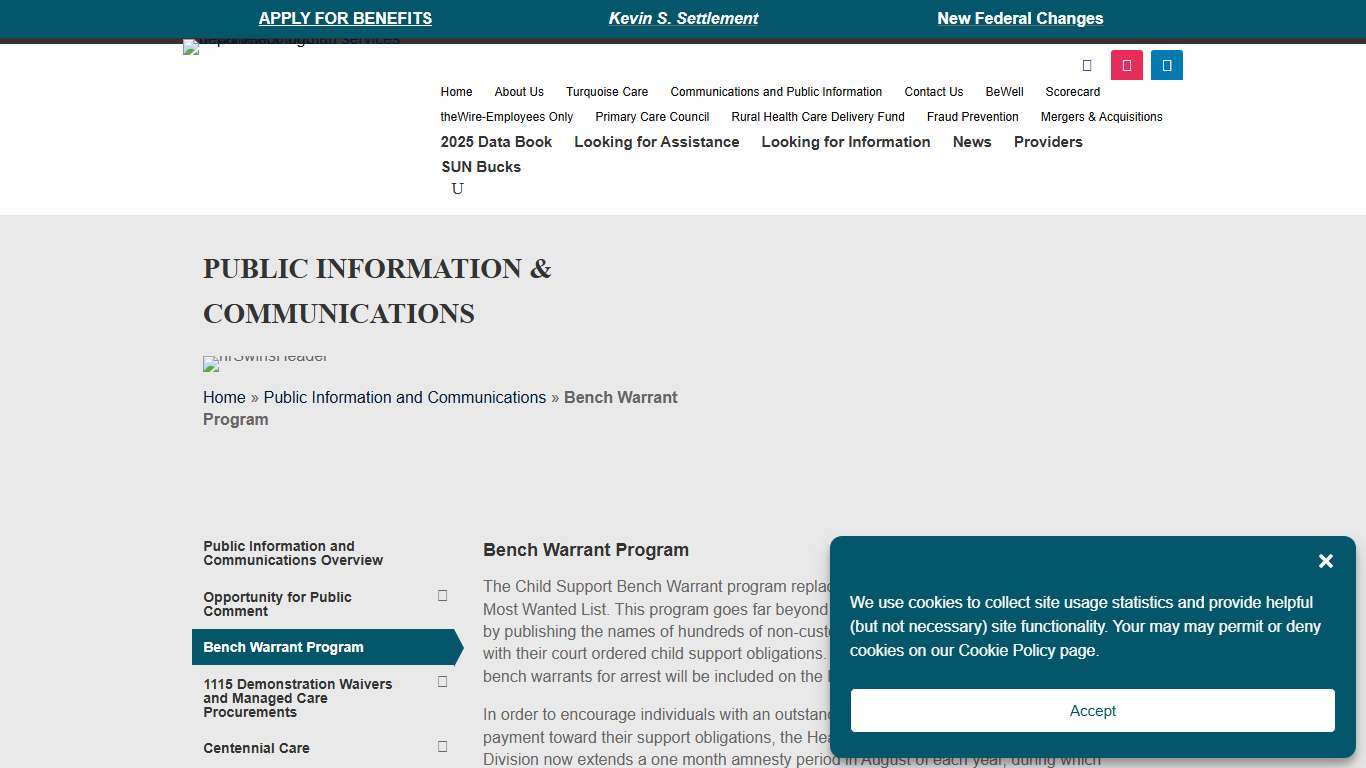Click the search icon below SUN Bucks

457,189
